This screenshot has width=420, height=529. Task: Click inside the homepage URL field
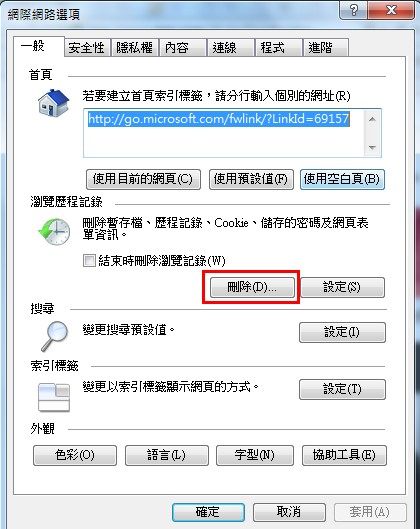(x=224, y=133)
